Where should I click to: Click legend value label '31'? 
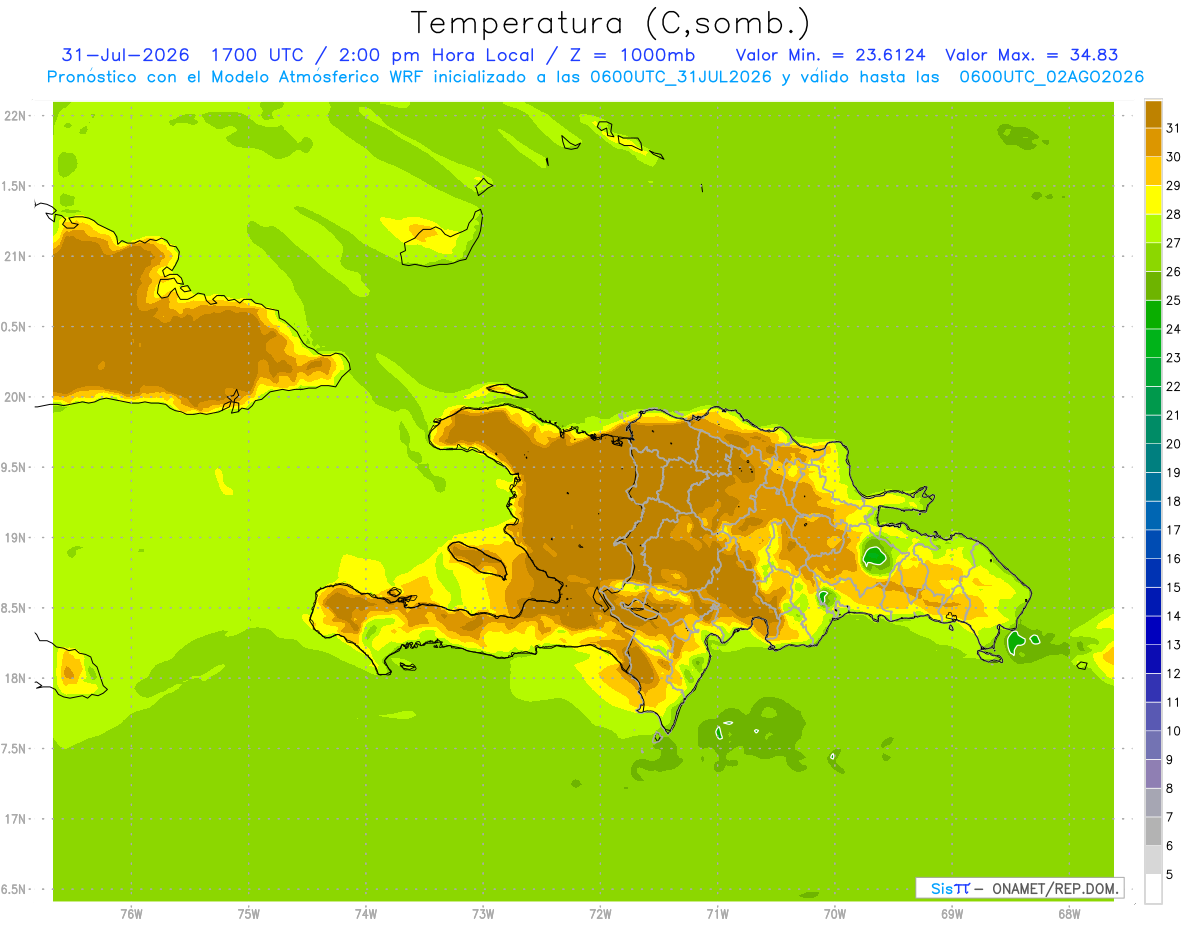1173,128
